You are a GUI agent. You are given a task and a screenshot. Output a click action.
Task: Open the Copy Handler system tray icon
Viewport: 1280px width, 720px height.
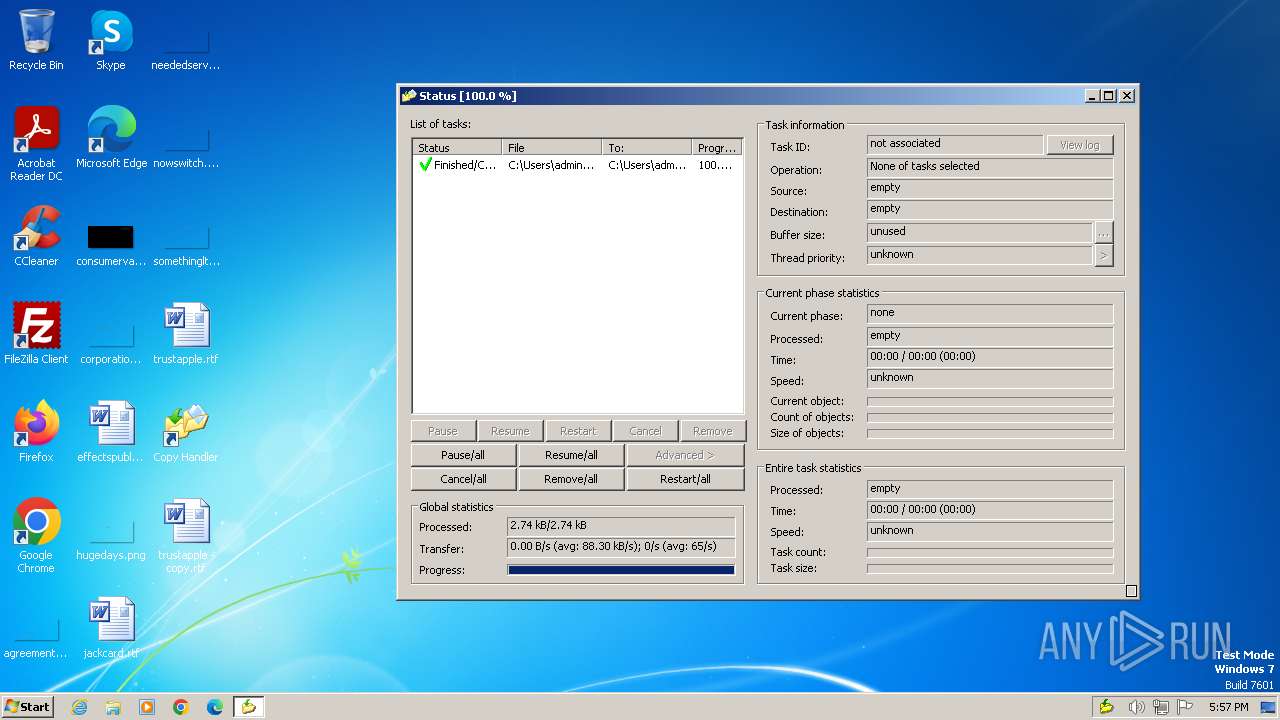point(1106,707)
